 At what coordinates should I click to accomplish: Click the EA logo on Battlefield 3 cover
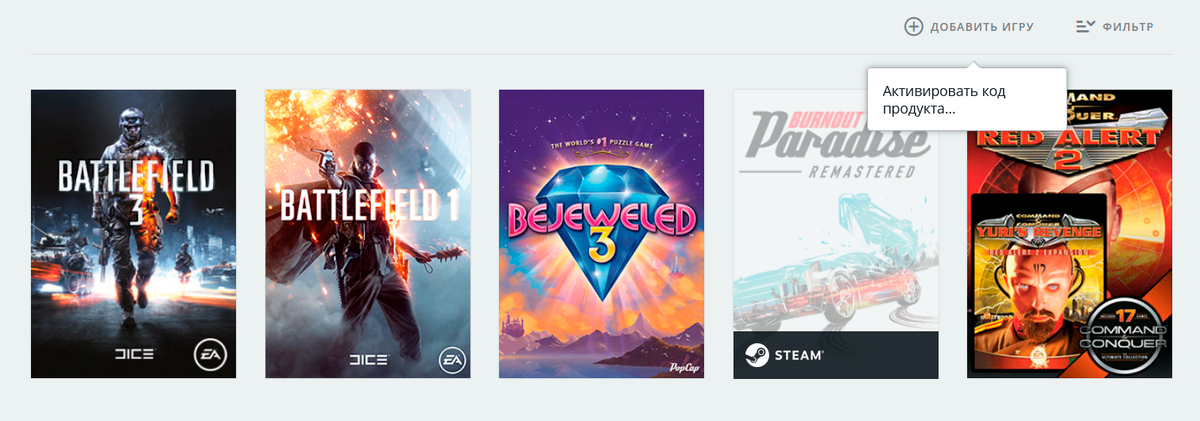211,354
